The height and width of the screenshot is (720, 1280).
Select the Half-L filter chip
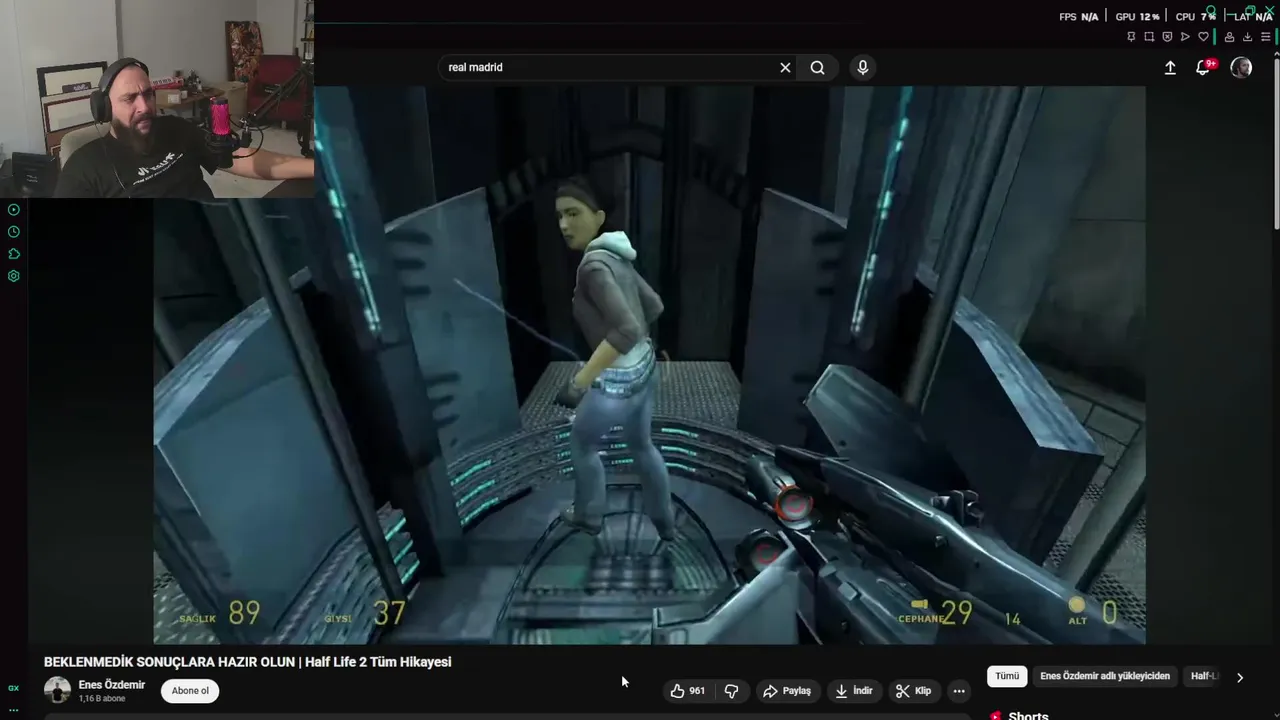pos(1204,677)
